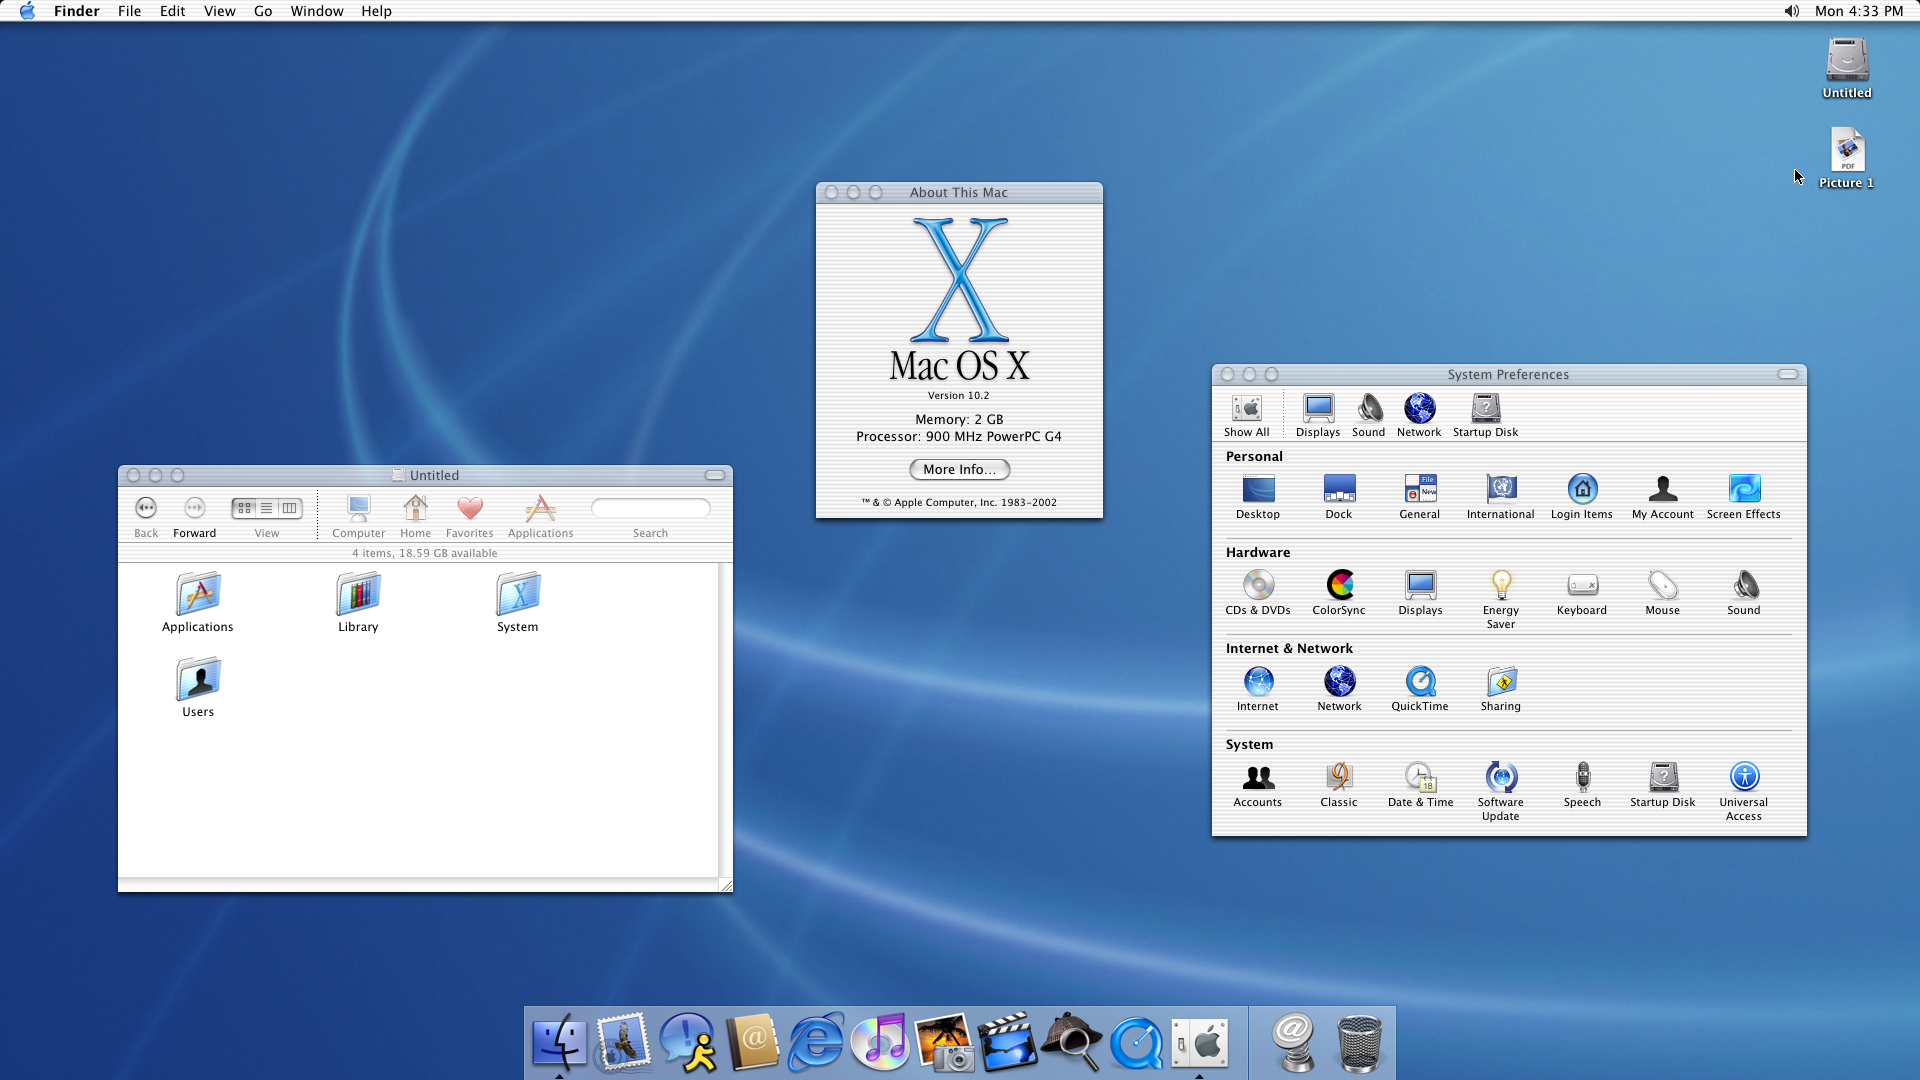Open Screen Effects preferences
1920x1080 pixels.
[x=1743, y=490]
